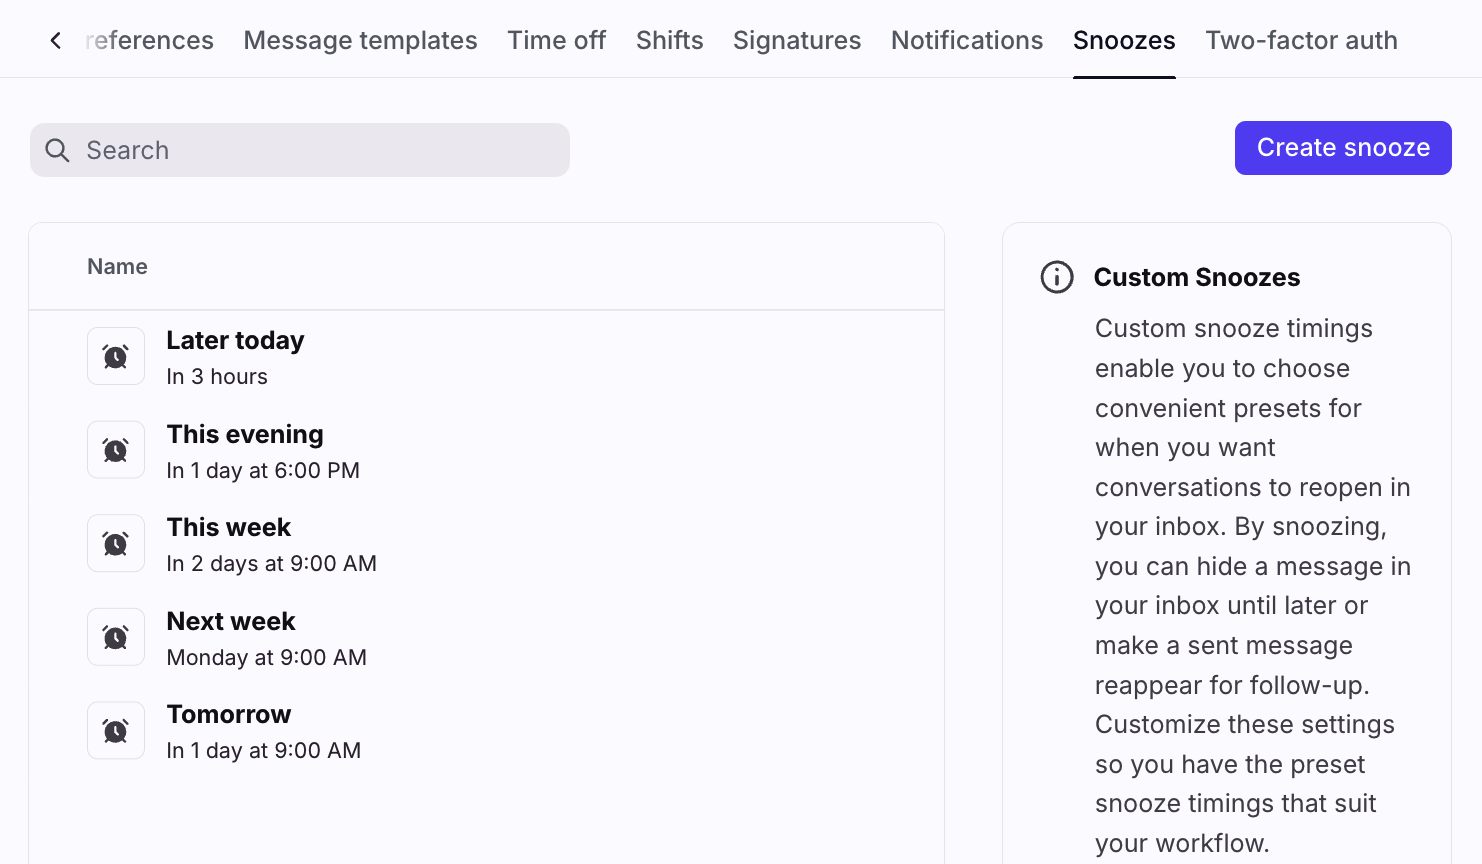Image resolution: width=1482 pixels, height=864 pixels.
Task: Click the magnifying glass search icon
Action: click(x=58, y=150)
